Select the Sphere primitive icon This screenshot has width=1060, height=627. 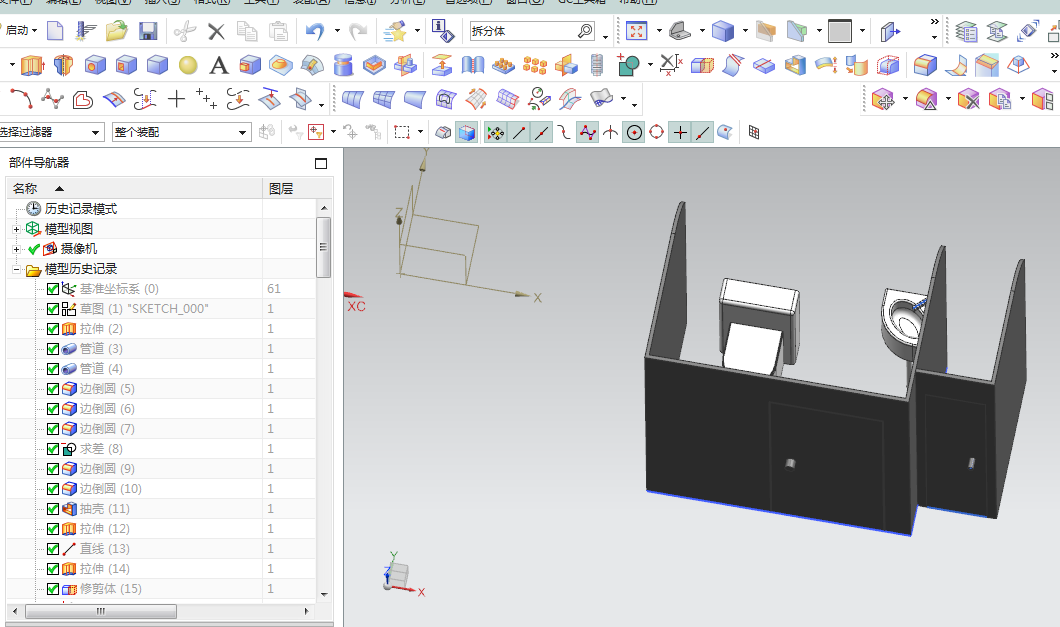click(188, 66)
